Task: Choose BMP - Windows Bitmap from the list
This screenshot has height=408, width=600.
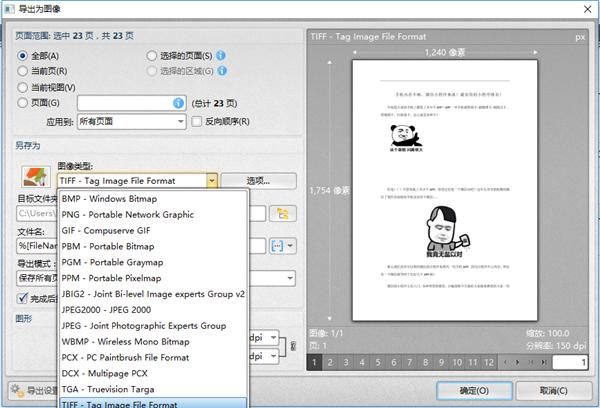Action: [x=153, y=199]
